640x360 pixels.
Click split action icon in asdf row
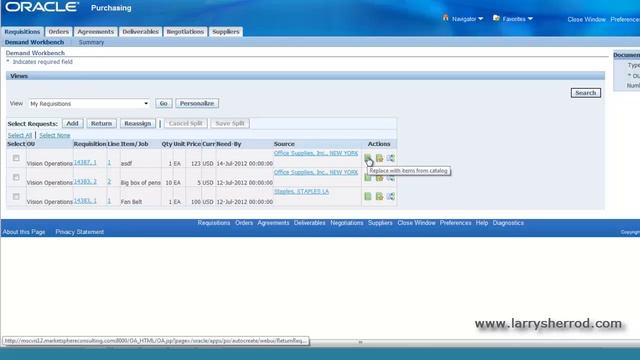pyautogui.click(x=391, y=158)
